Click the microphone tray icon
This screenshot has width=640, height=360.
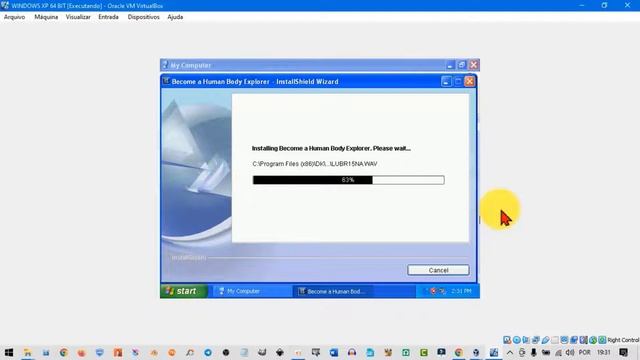click(x=533, y=352)
